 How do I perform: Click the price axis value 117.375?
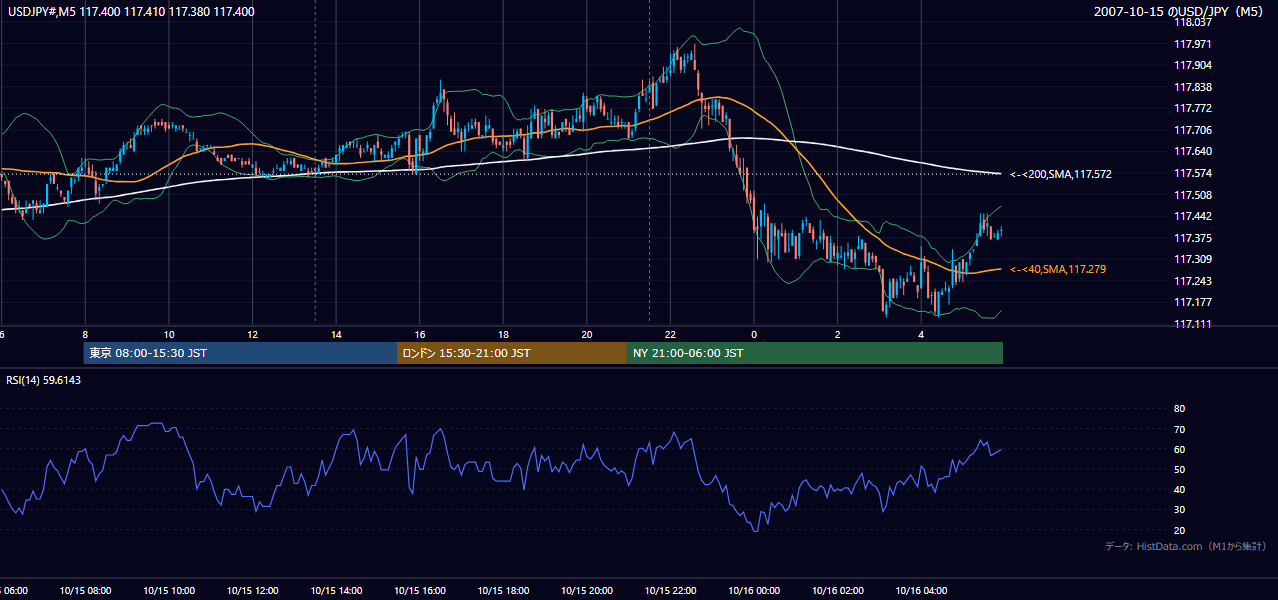(1194, 238)
